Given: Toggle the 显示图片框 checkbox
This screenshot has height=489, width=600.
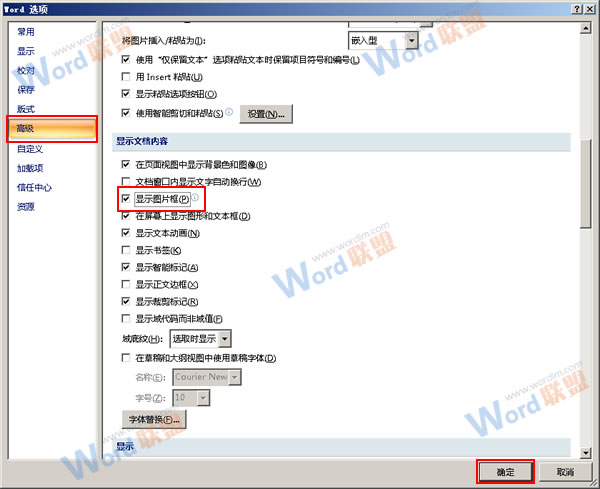Looking at the screenshot, I should (x=126, y=199).
